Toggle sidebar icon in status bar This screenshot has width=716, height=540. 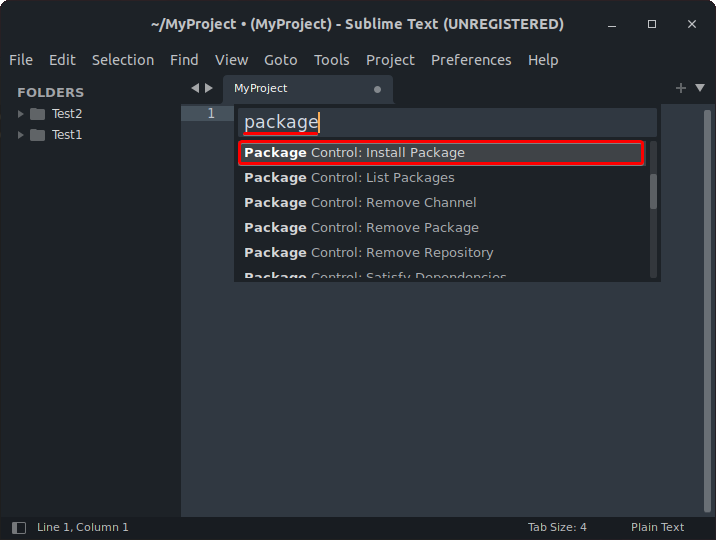19,528
